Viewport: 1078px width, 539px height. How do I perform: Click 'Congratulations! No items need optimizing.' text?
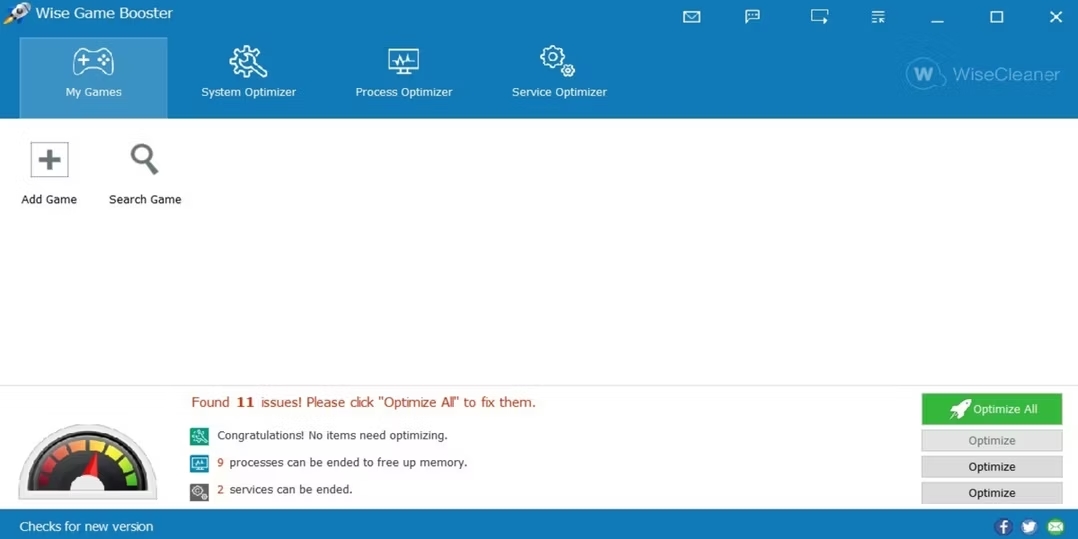click(x=332, y=435)
